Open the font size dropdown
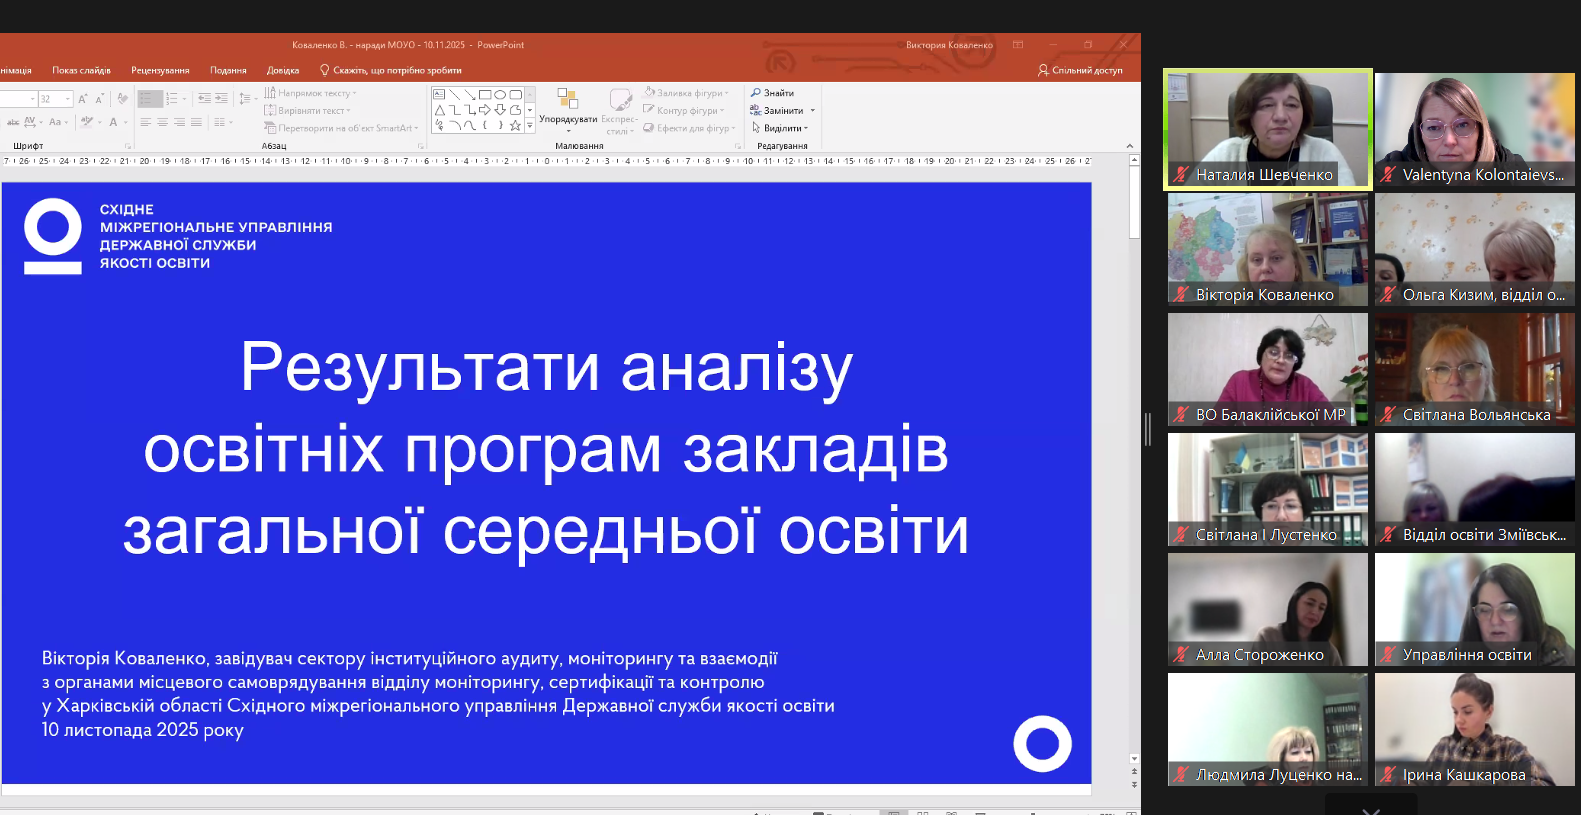This screenshot has height=815, width=1581. coord(68,99)
